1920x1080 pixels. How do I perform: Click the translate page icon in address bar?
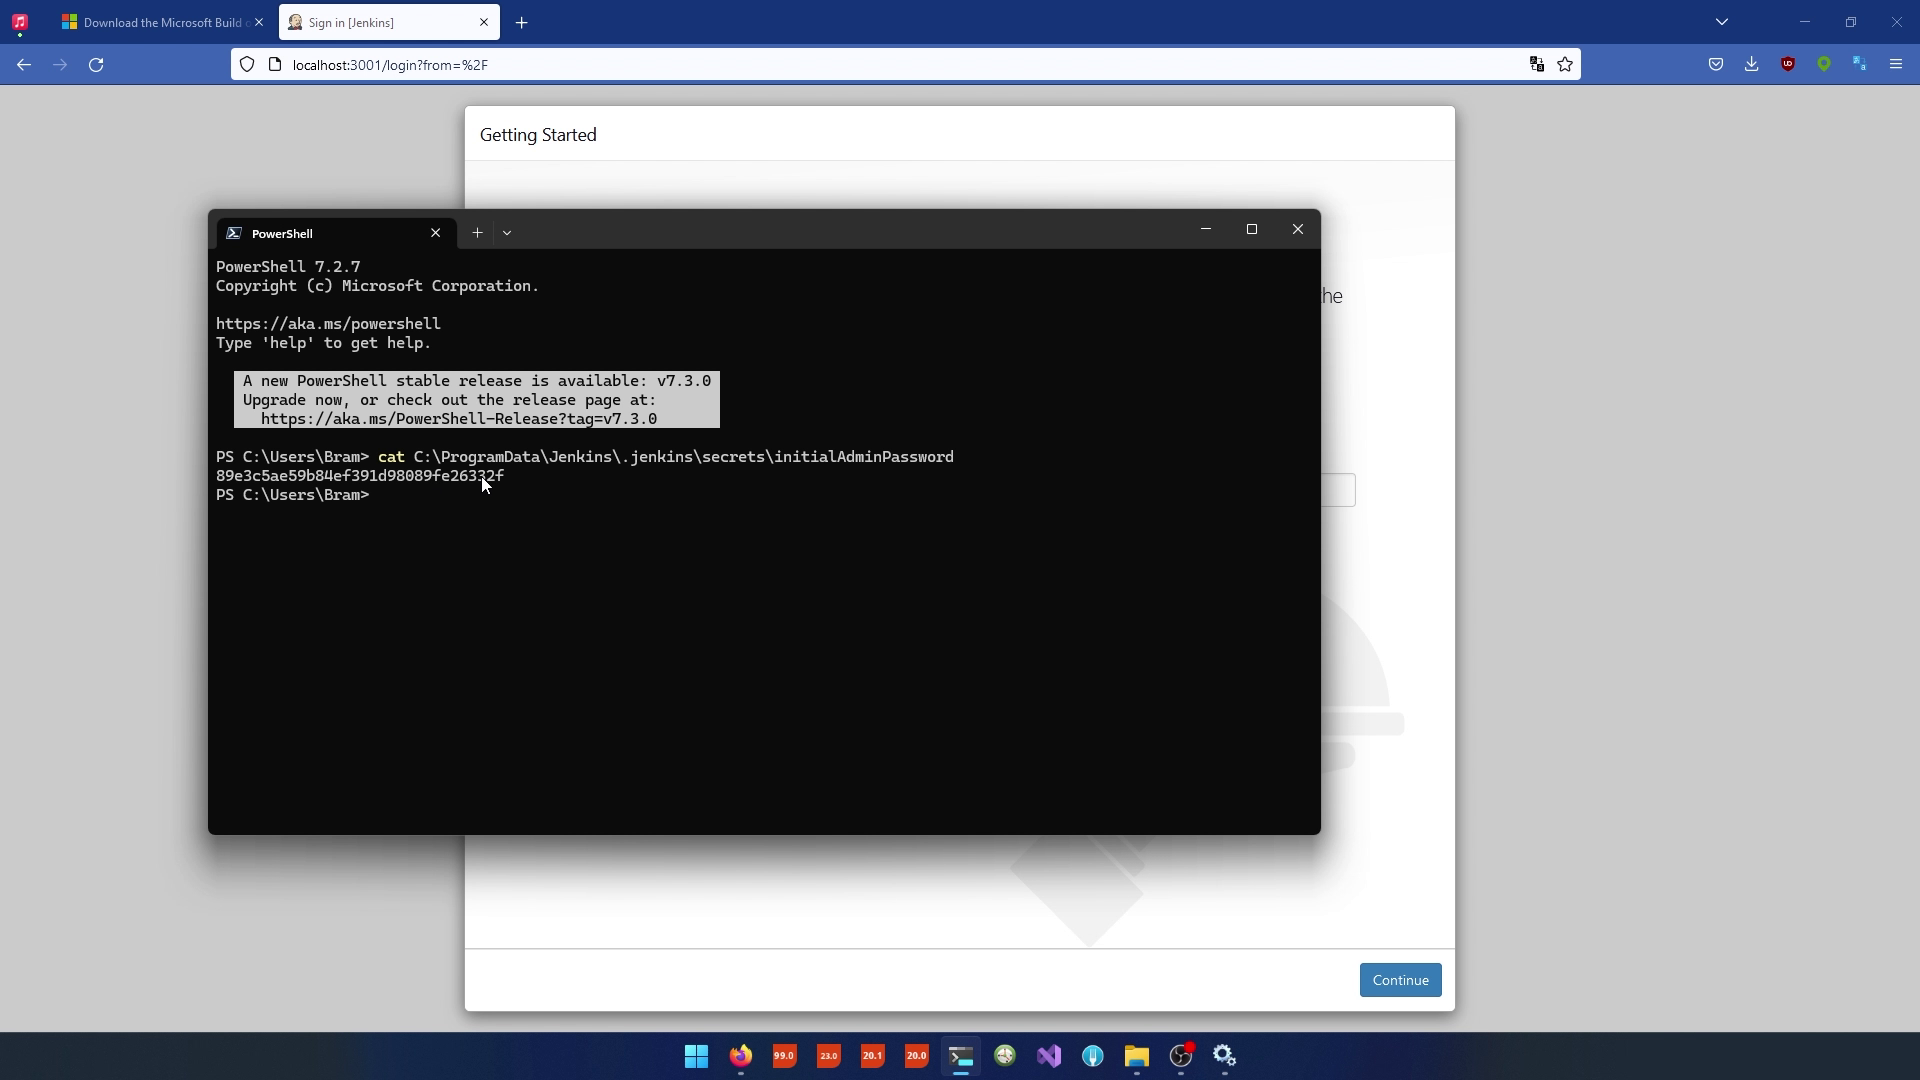(x=1537, y=65)
